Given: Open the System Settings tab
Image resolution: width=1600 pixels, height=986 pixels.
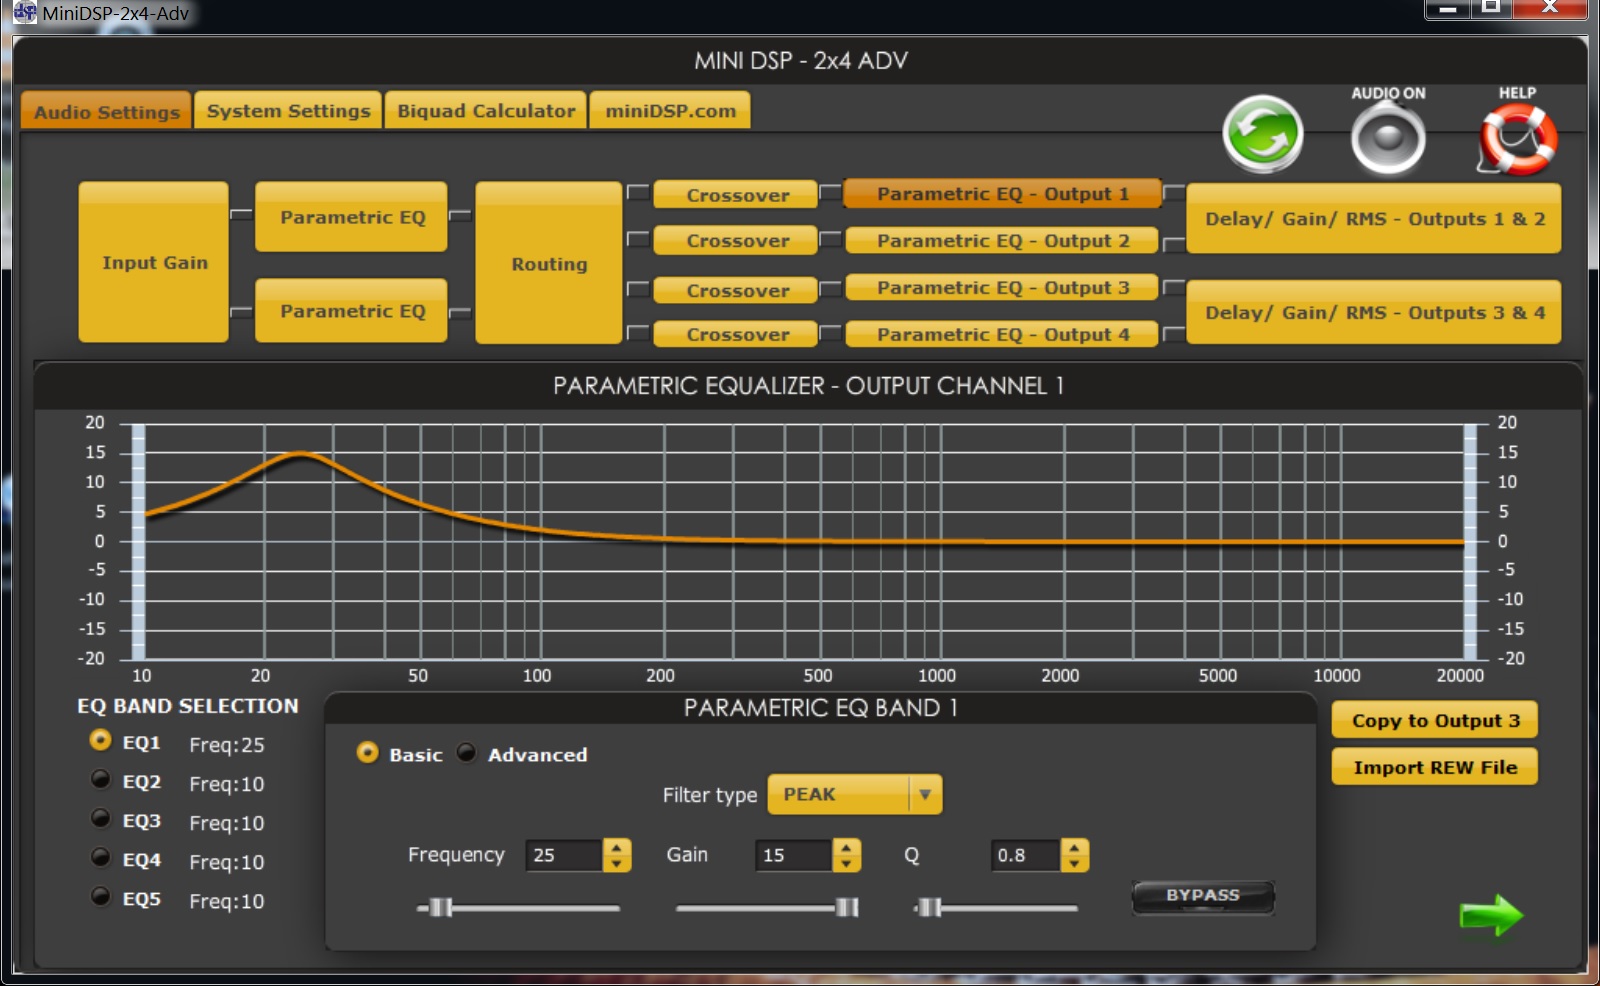Looking at the screenshot, I should (x=288, y=110).
